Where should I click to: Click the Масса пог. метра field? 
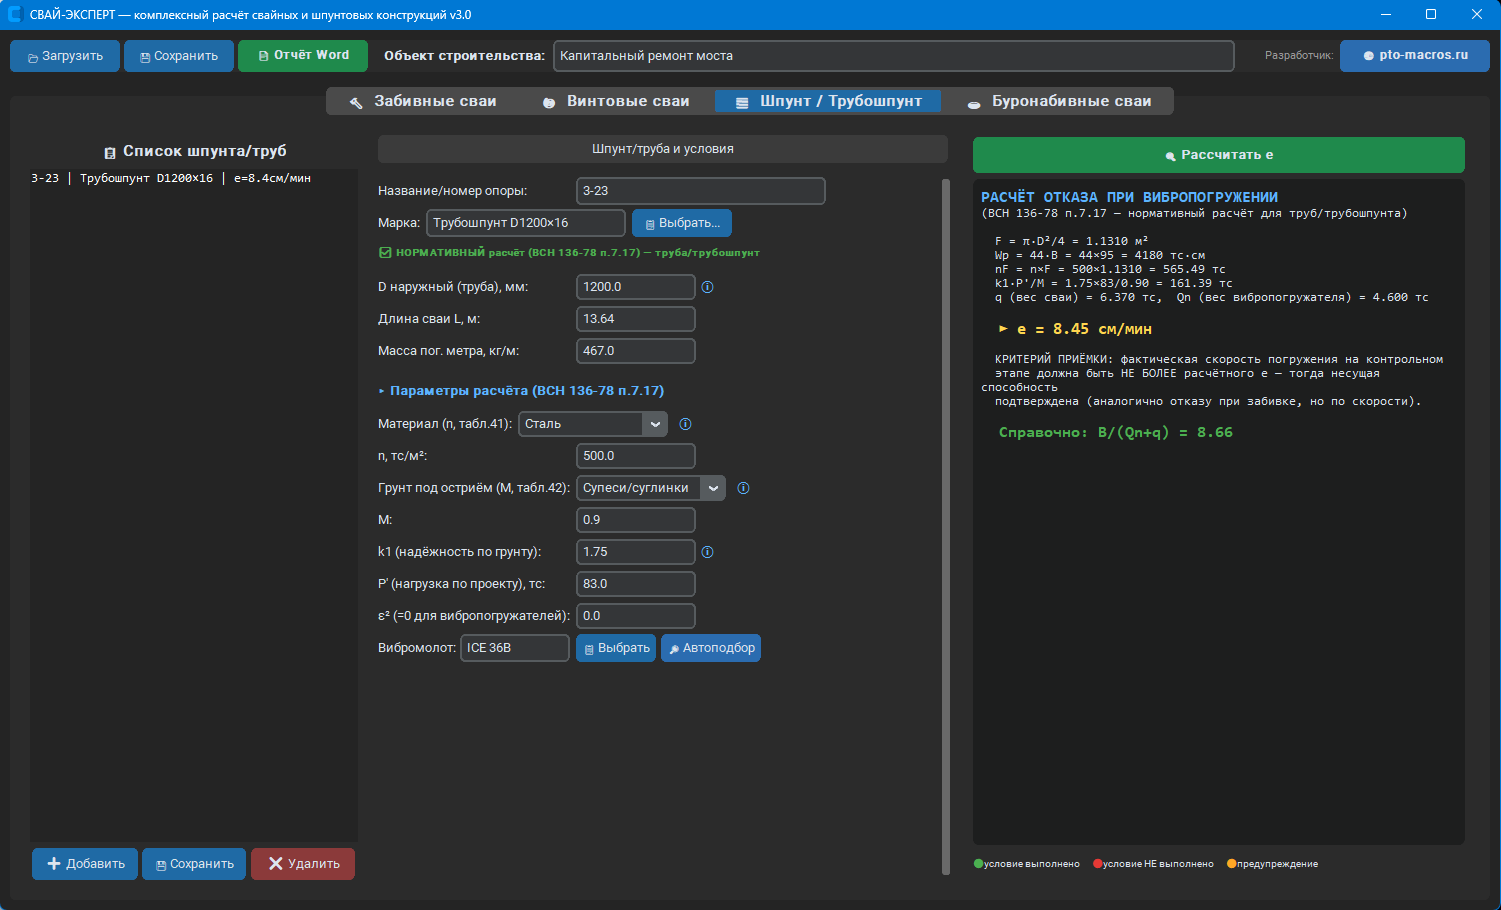pos(636,351)
